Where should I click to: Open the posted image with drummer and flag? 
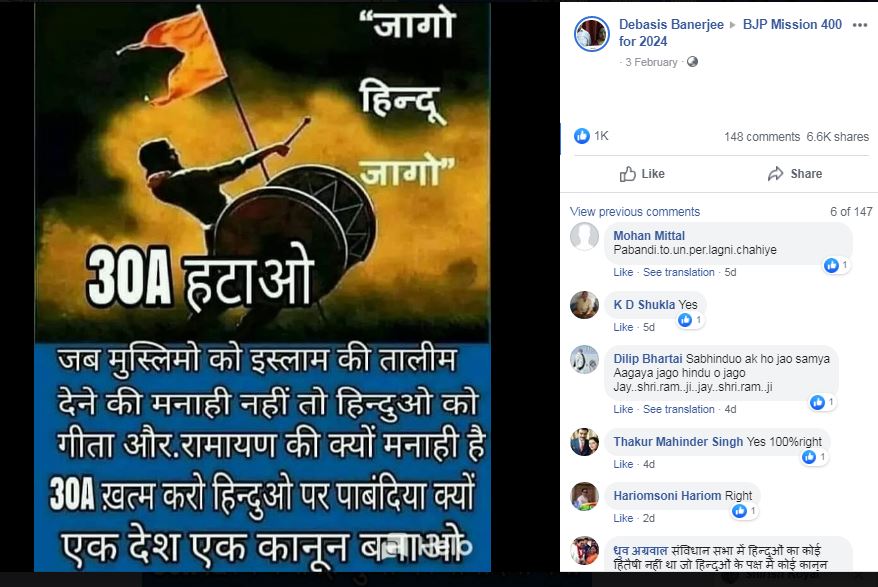(x=263, y=287)
